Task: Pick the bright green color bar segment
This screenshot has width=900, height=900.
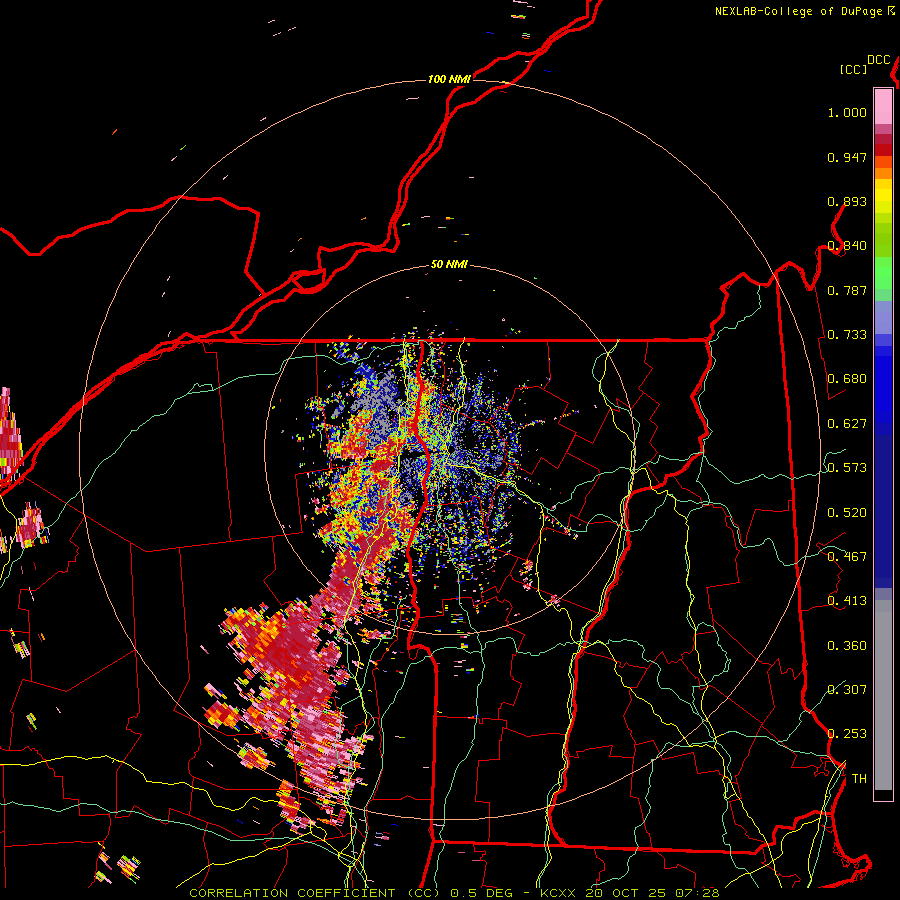Action: (x=883, y=273)
